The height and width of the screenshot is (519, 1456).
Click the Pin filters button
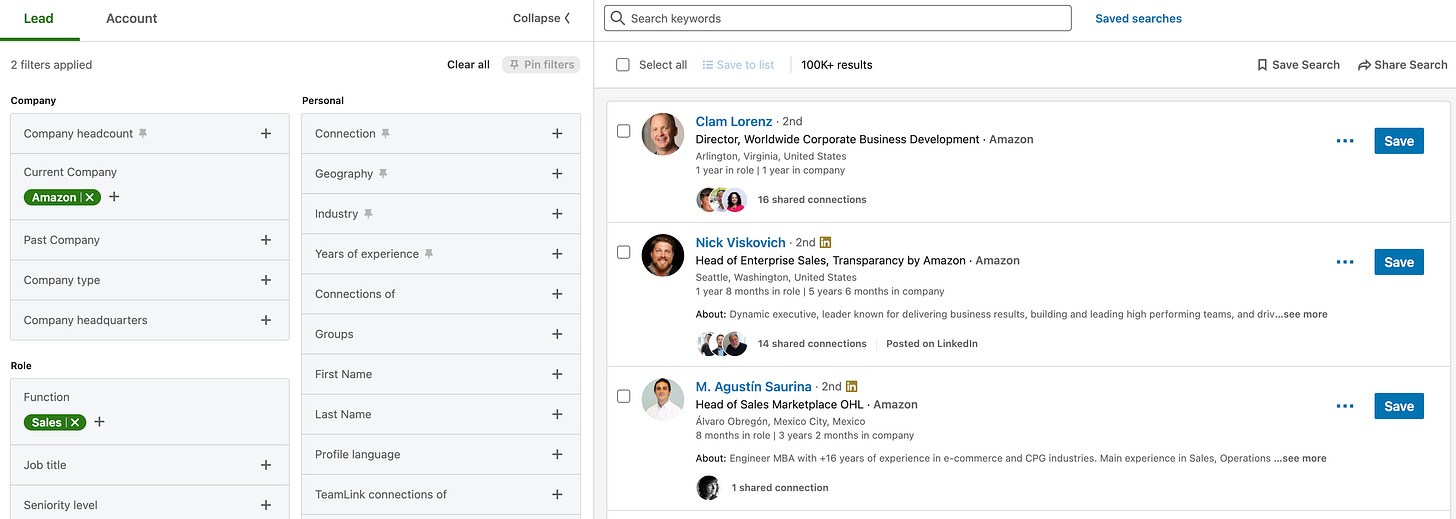tap(541, 64)
